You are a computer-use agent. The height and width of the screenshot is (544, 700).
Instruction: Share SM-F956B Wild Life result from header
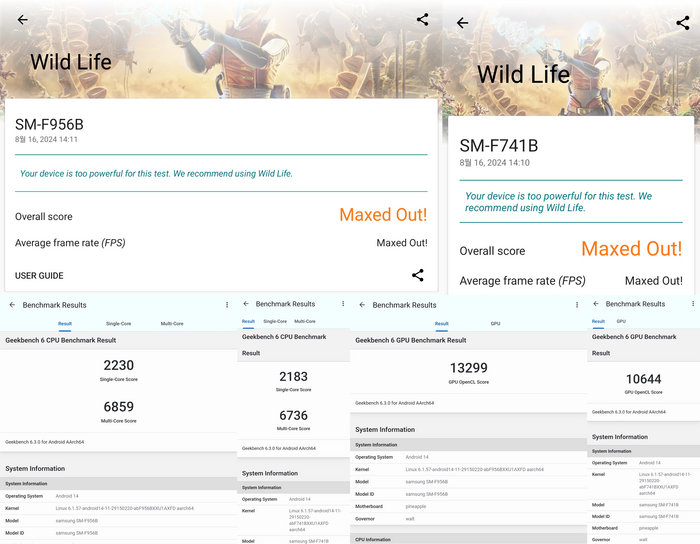pyautogui.click(x=422, y=19)
